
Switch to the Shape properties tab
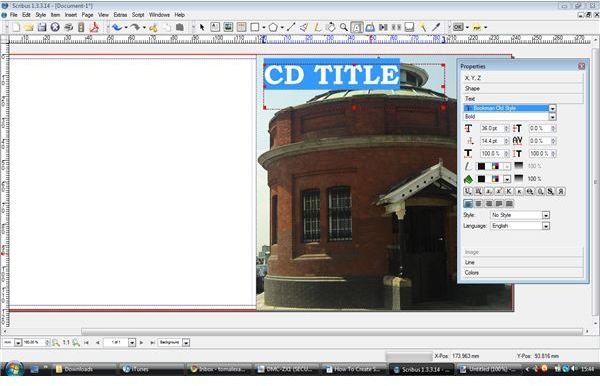(x=522, y=88)
